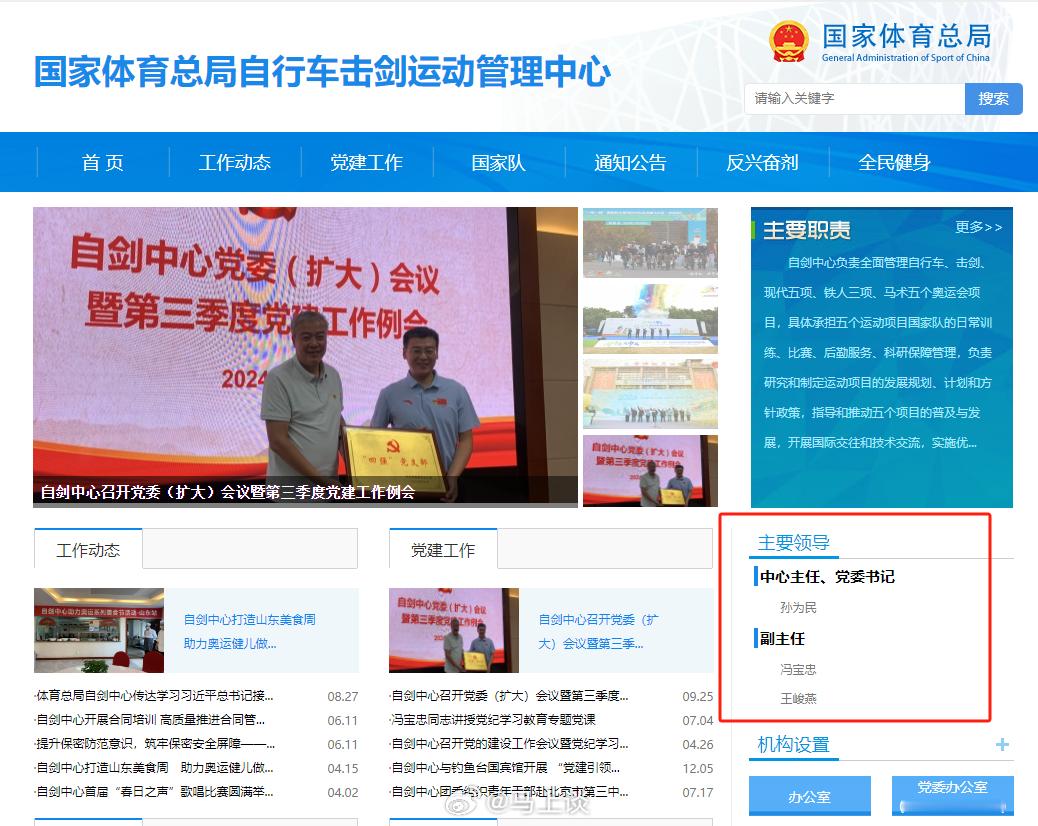This screenshot has width=1038, height=826.
Task: Open news 冯宝忠同志讲授党纪学习教育专题党课
Action: point(493,719)
